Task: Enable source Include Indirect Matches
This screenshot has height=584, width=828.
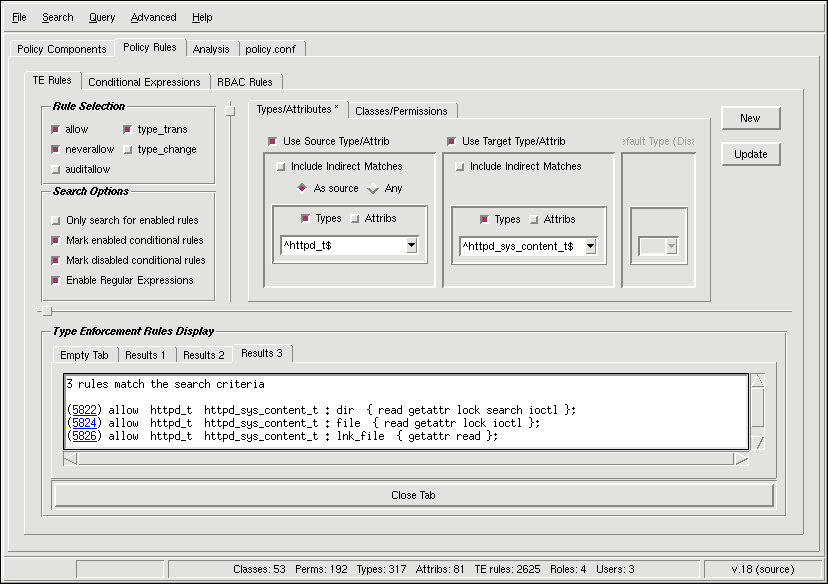Action: 281,166
